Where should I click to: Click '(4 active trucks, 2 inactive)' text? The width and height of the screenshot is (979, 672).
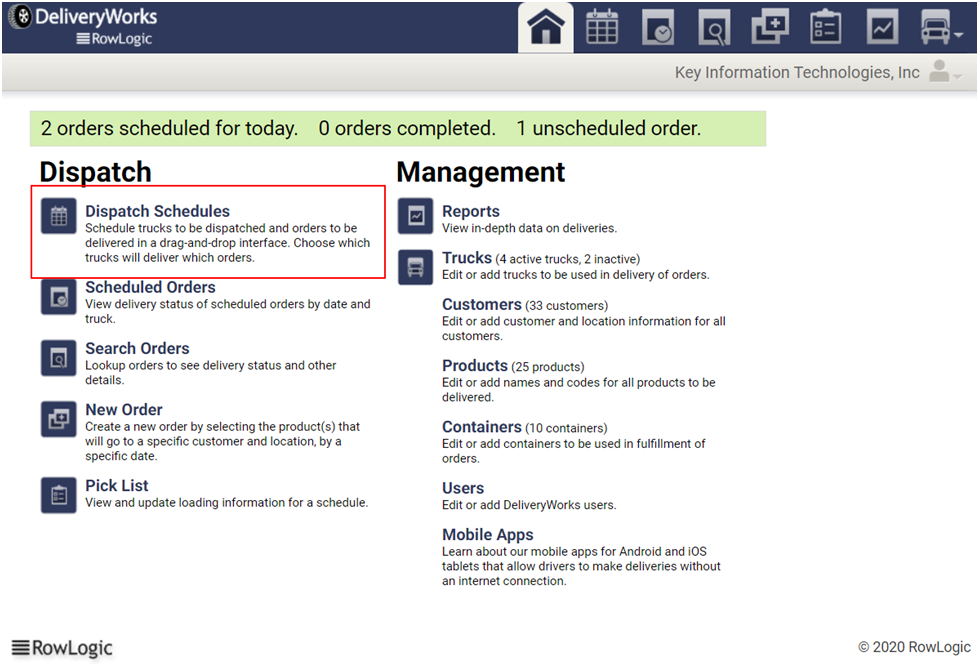point(568,259)
